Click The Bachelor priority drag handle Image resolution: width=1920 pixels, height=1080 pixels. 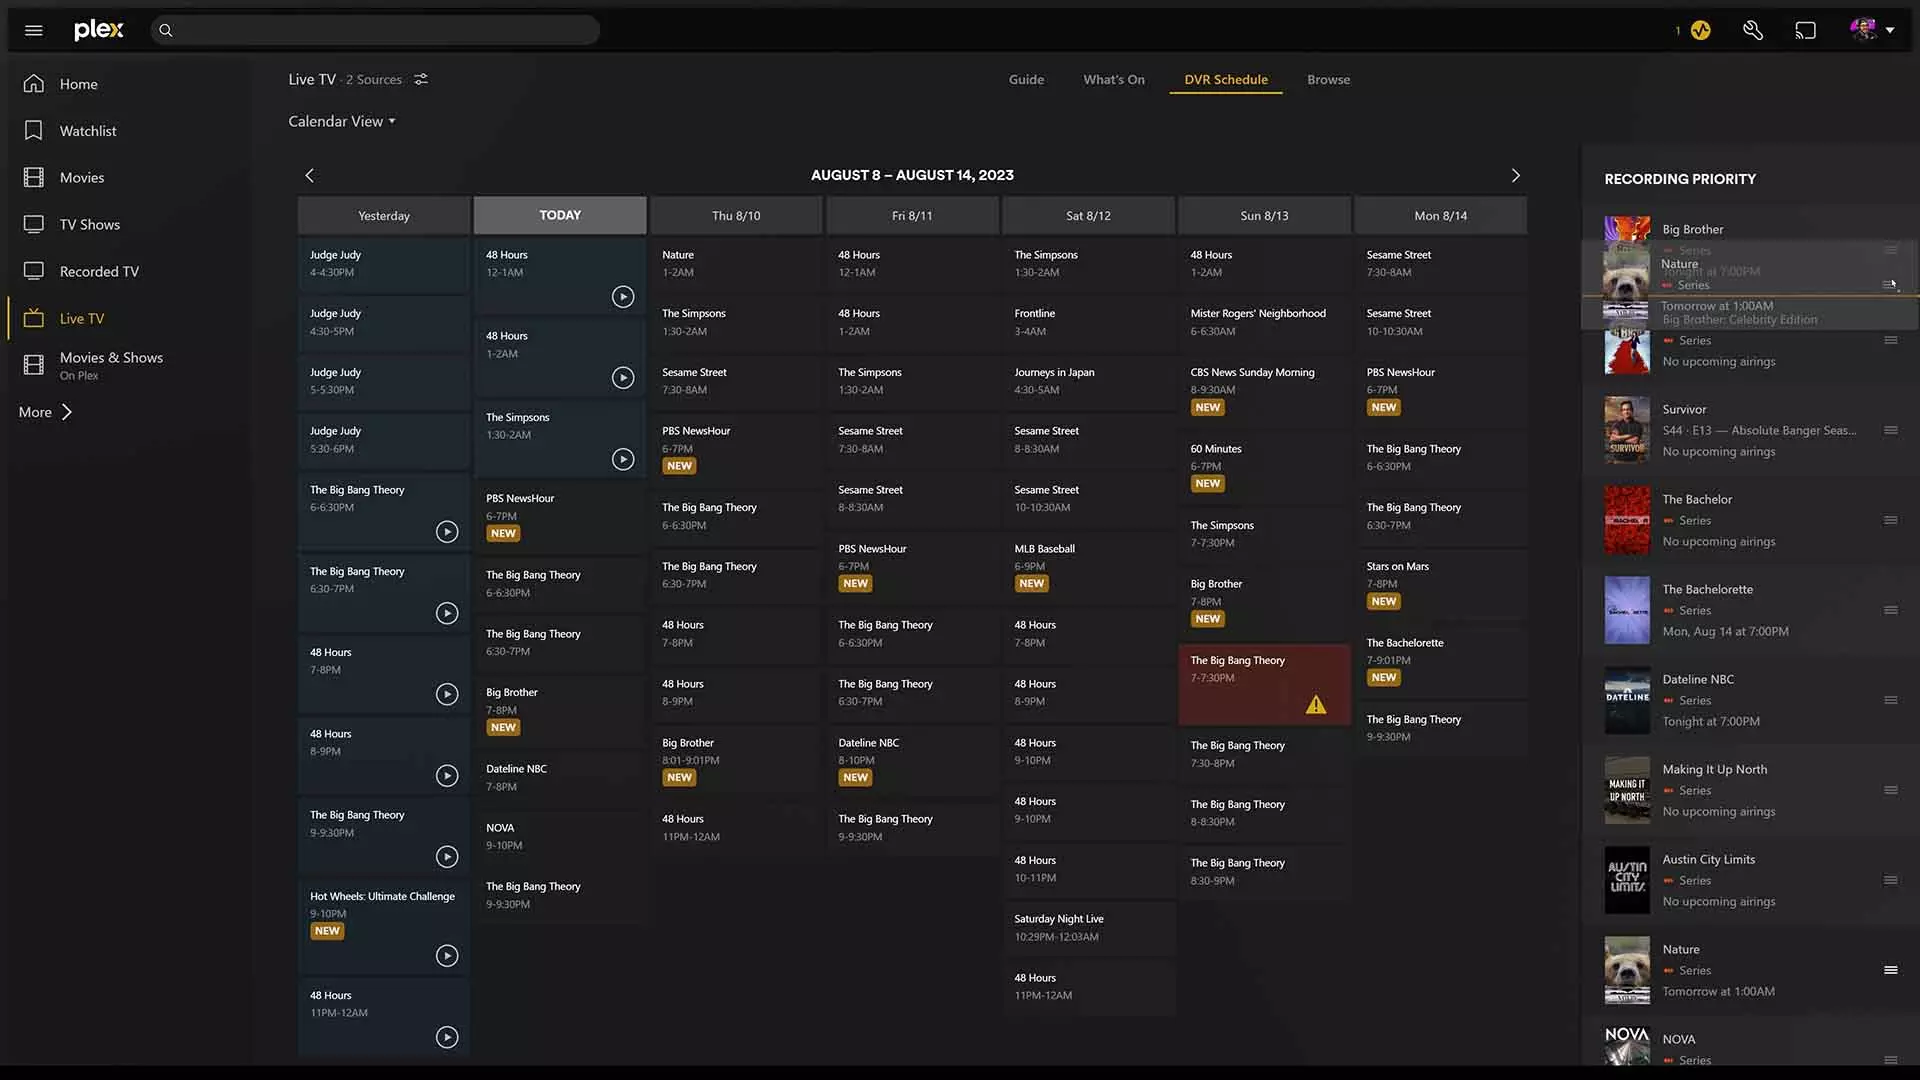[x=1890, y=520]
